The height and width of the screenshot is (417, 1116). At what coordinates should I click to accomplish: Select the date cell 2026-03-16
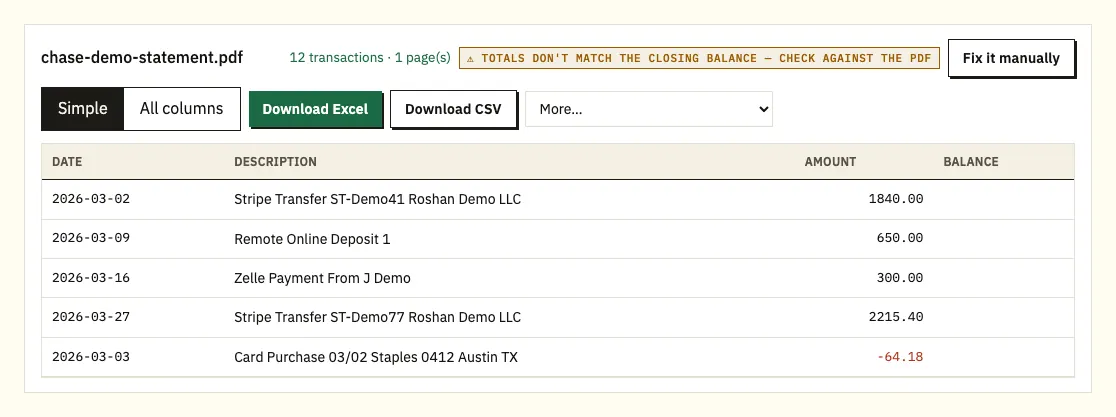tap(91, 278)
